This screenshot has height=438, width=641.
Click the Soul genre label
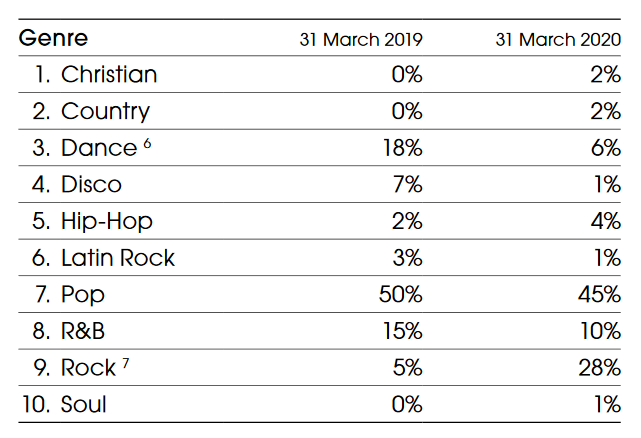tap(84, 405)
